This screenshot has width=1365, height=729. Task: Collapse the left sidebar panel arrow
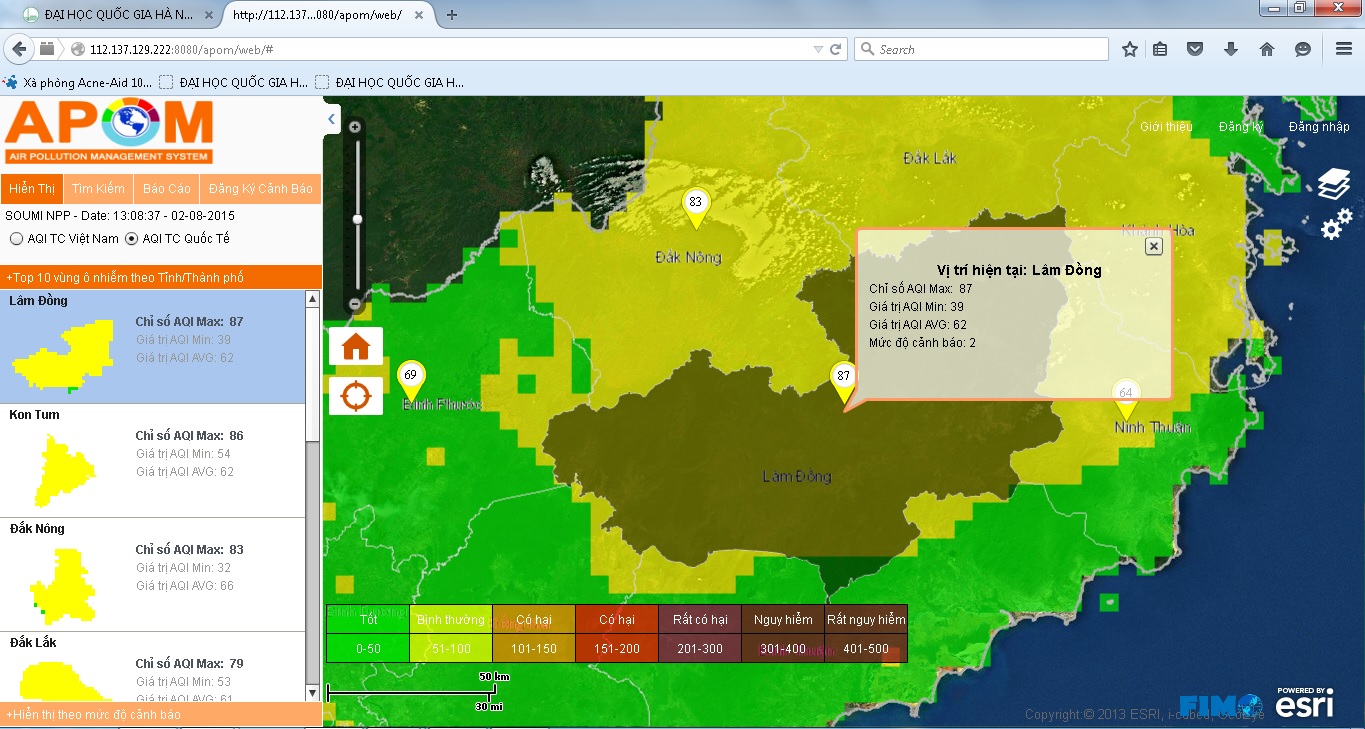331,120
